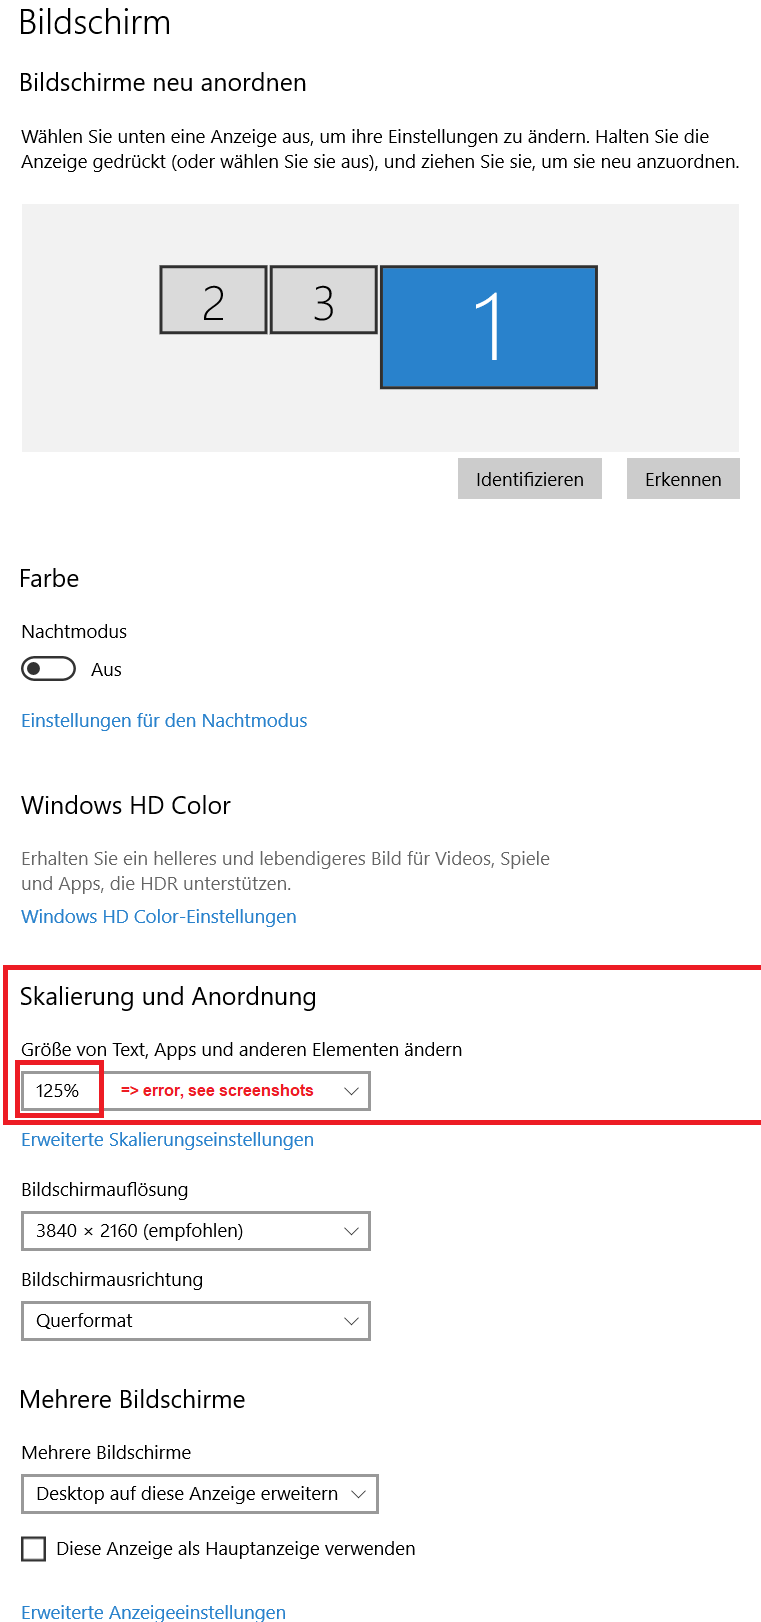Select display 1 in the arrangement
Screen dimensions: 761x1622
(489, 327)
